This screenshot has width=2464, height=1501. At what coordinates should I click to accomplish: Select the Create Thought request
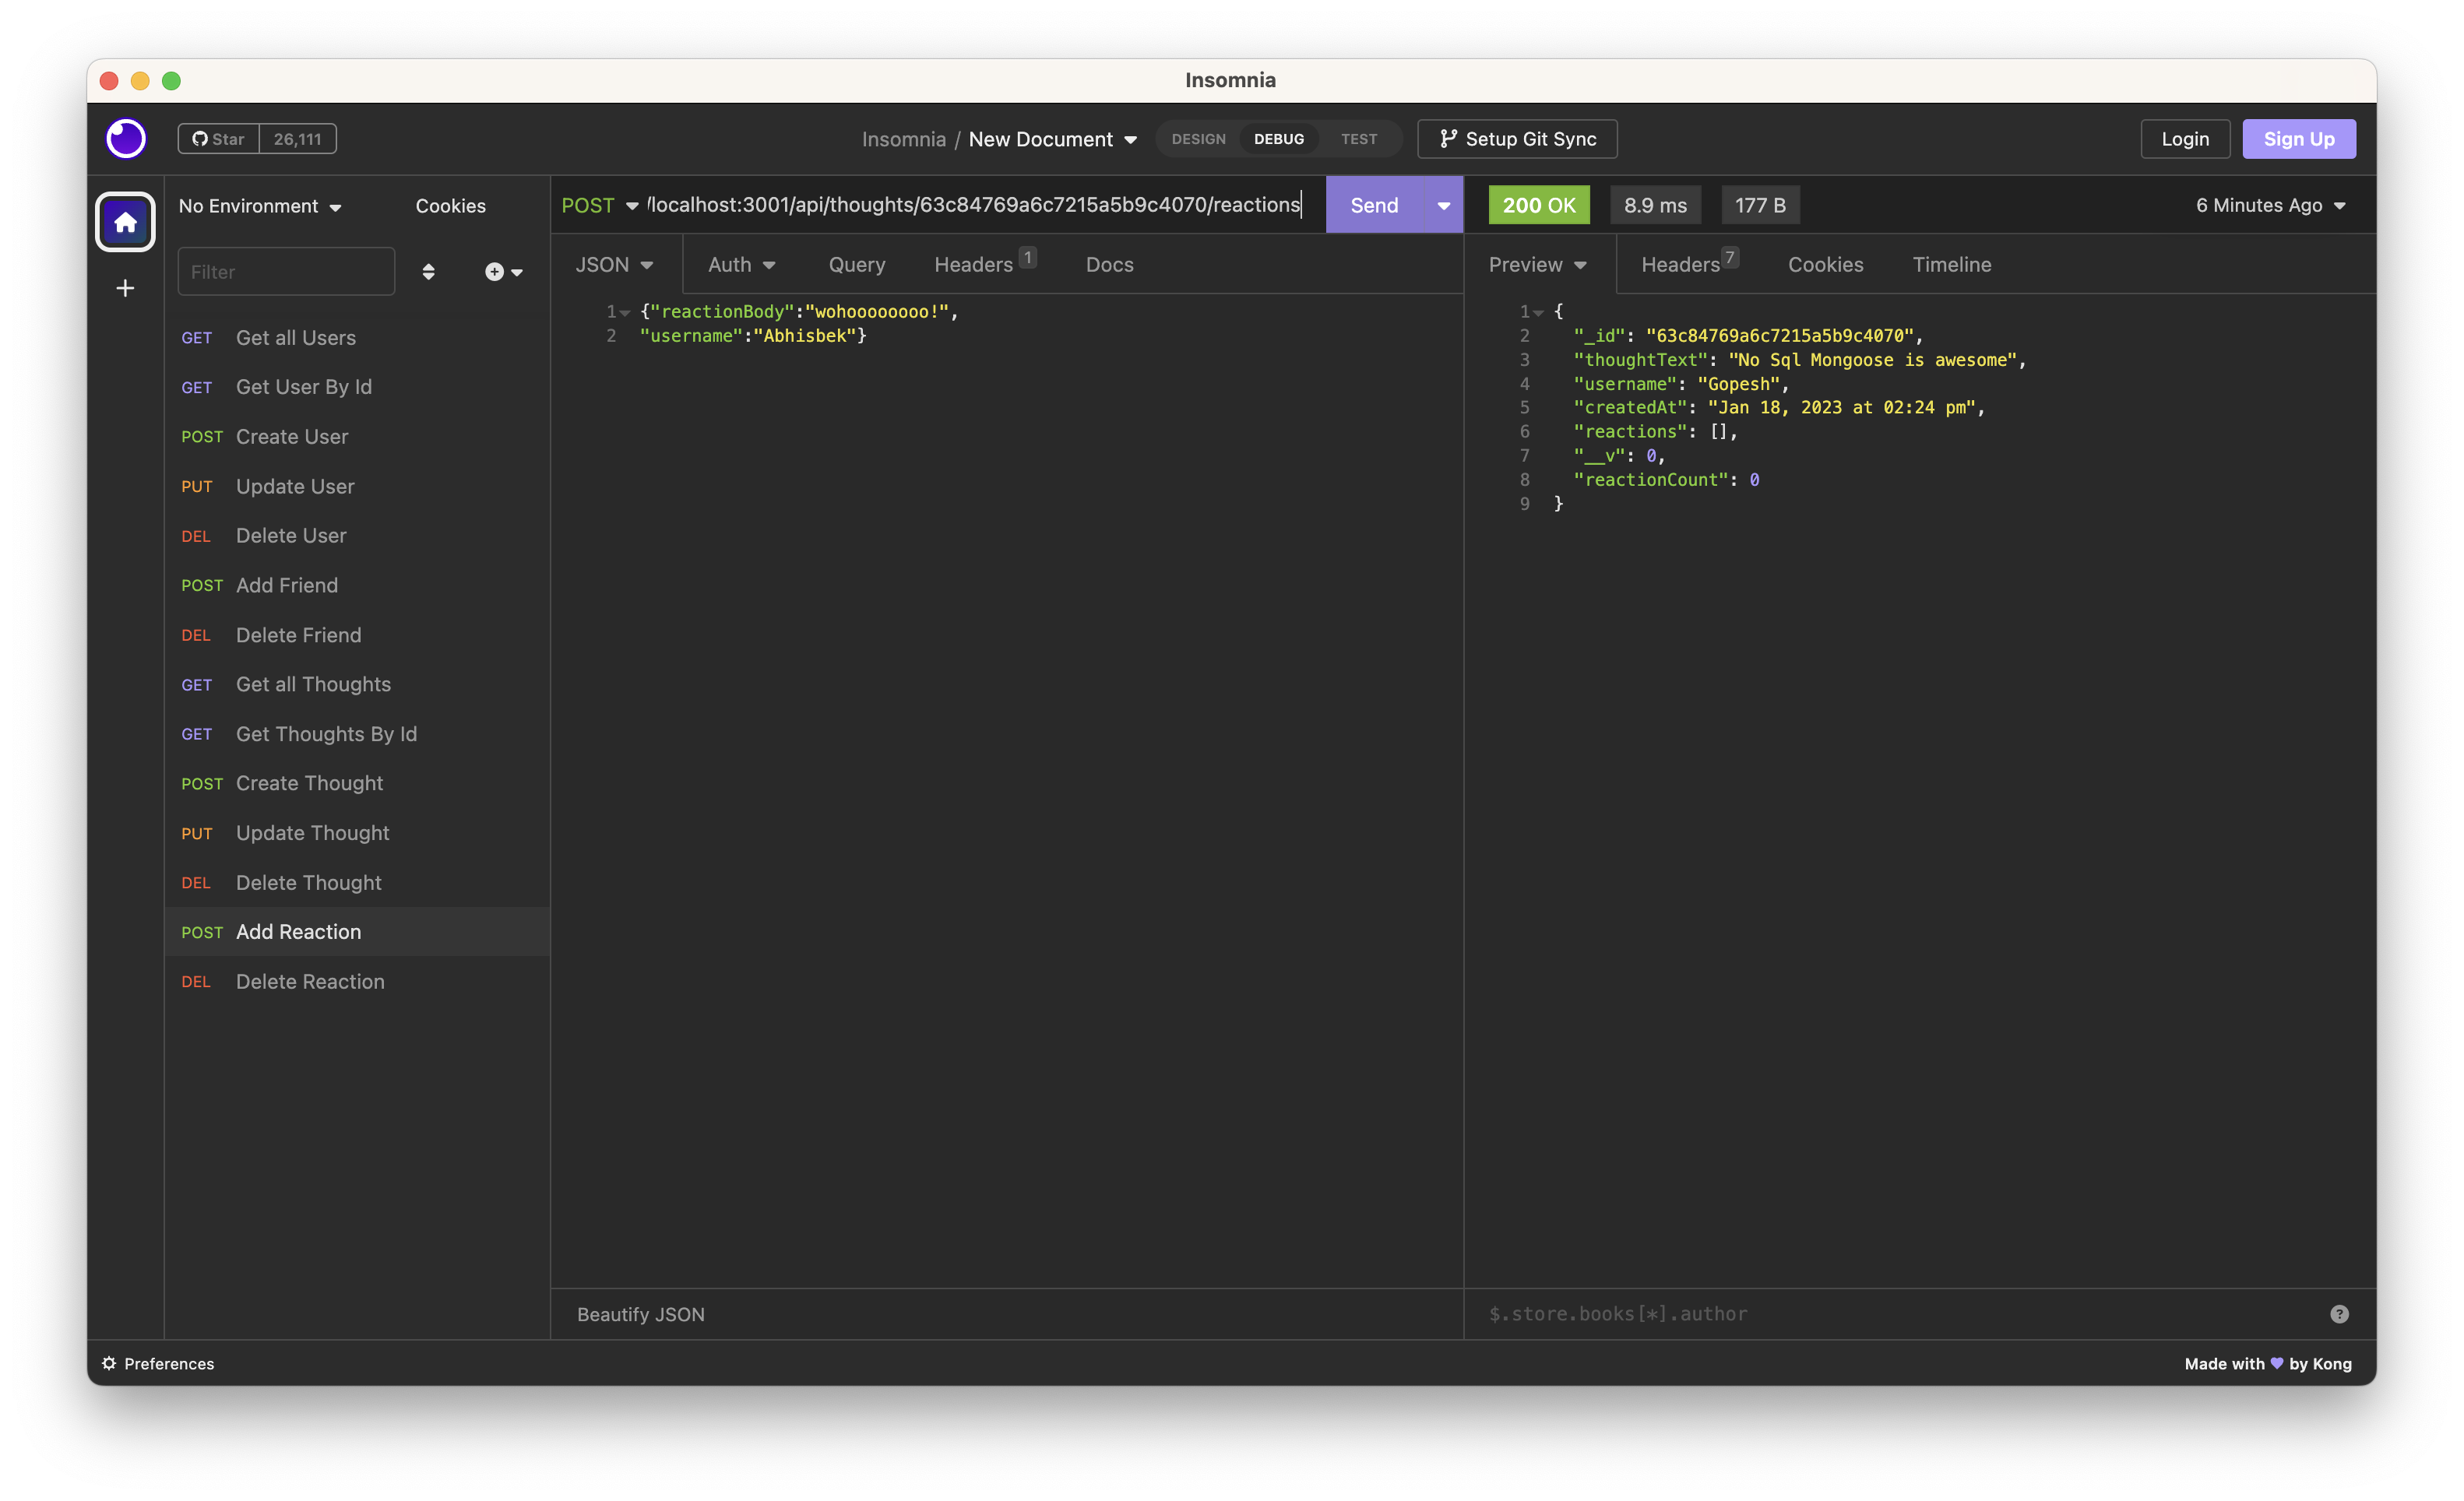click(x=356, y=784)
